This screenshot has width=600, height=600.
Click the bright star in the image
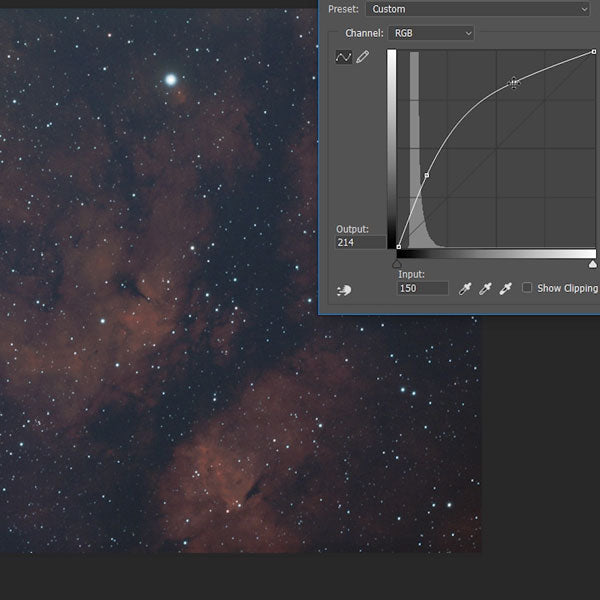[x=171, y=79]
